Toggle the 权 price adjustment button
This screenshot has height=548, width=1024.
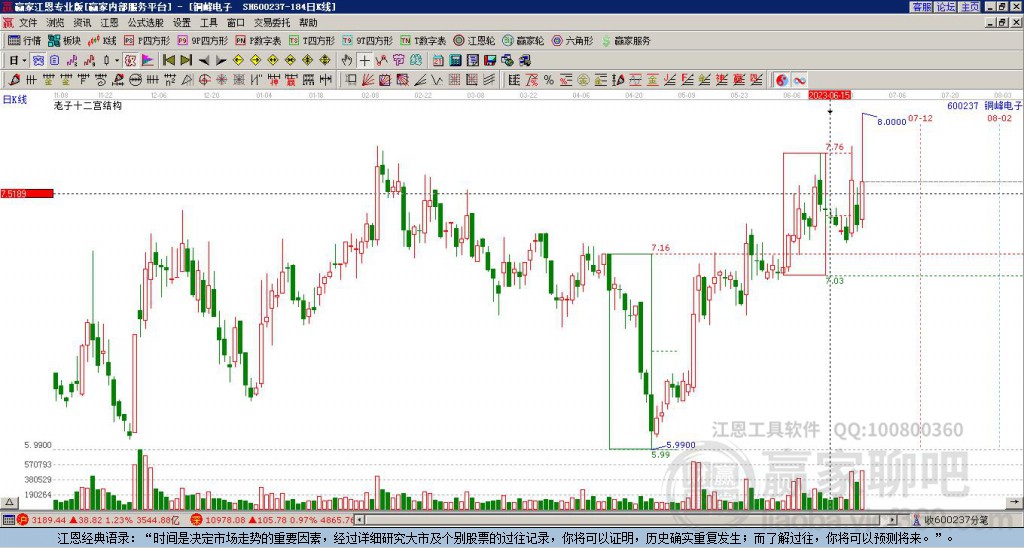pos(130,60)
